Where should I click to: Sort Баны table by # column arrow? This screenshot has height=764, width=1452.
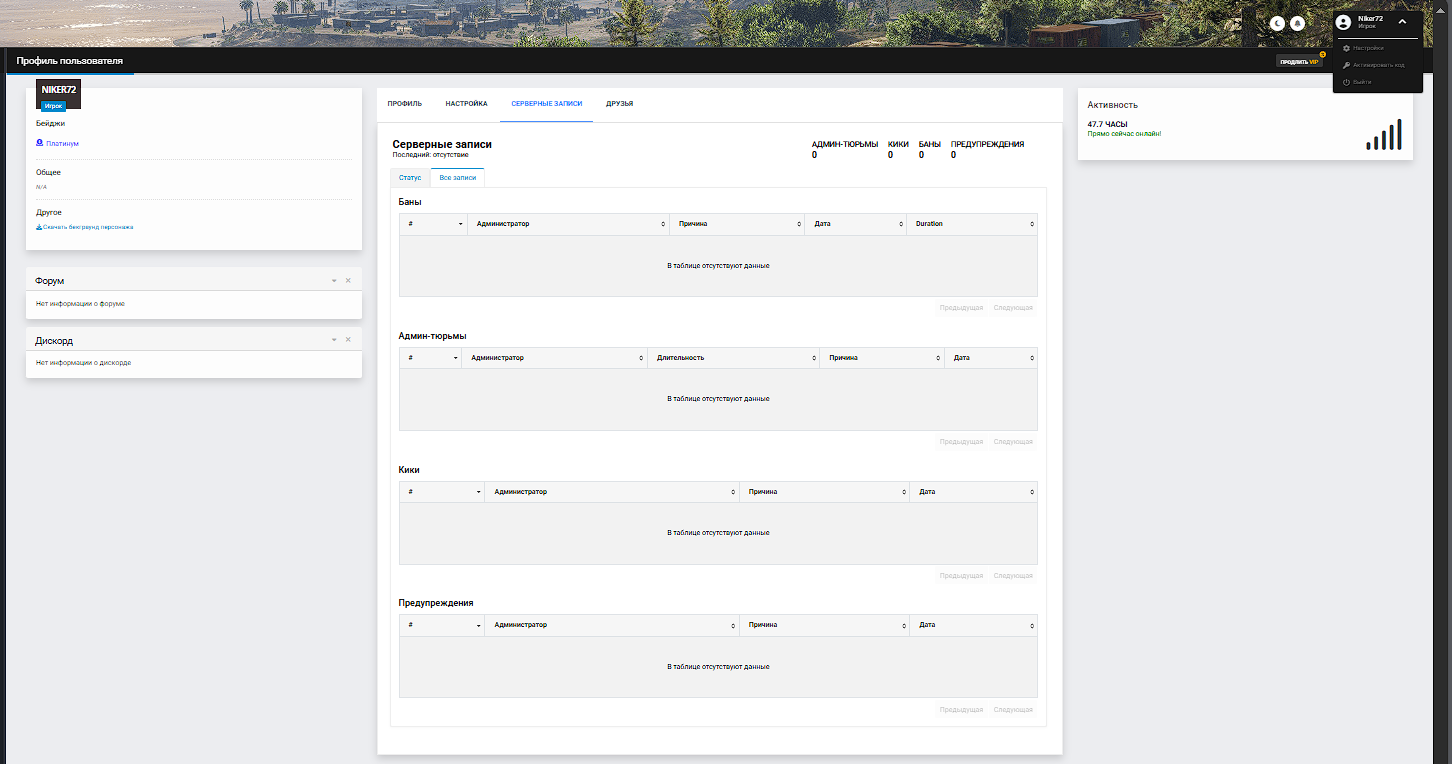point(461,224)
